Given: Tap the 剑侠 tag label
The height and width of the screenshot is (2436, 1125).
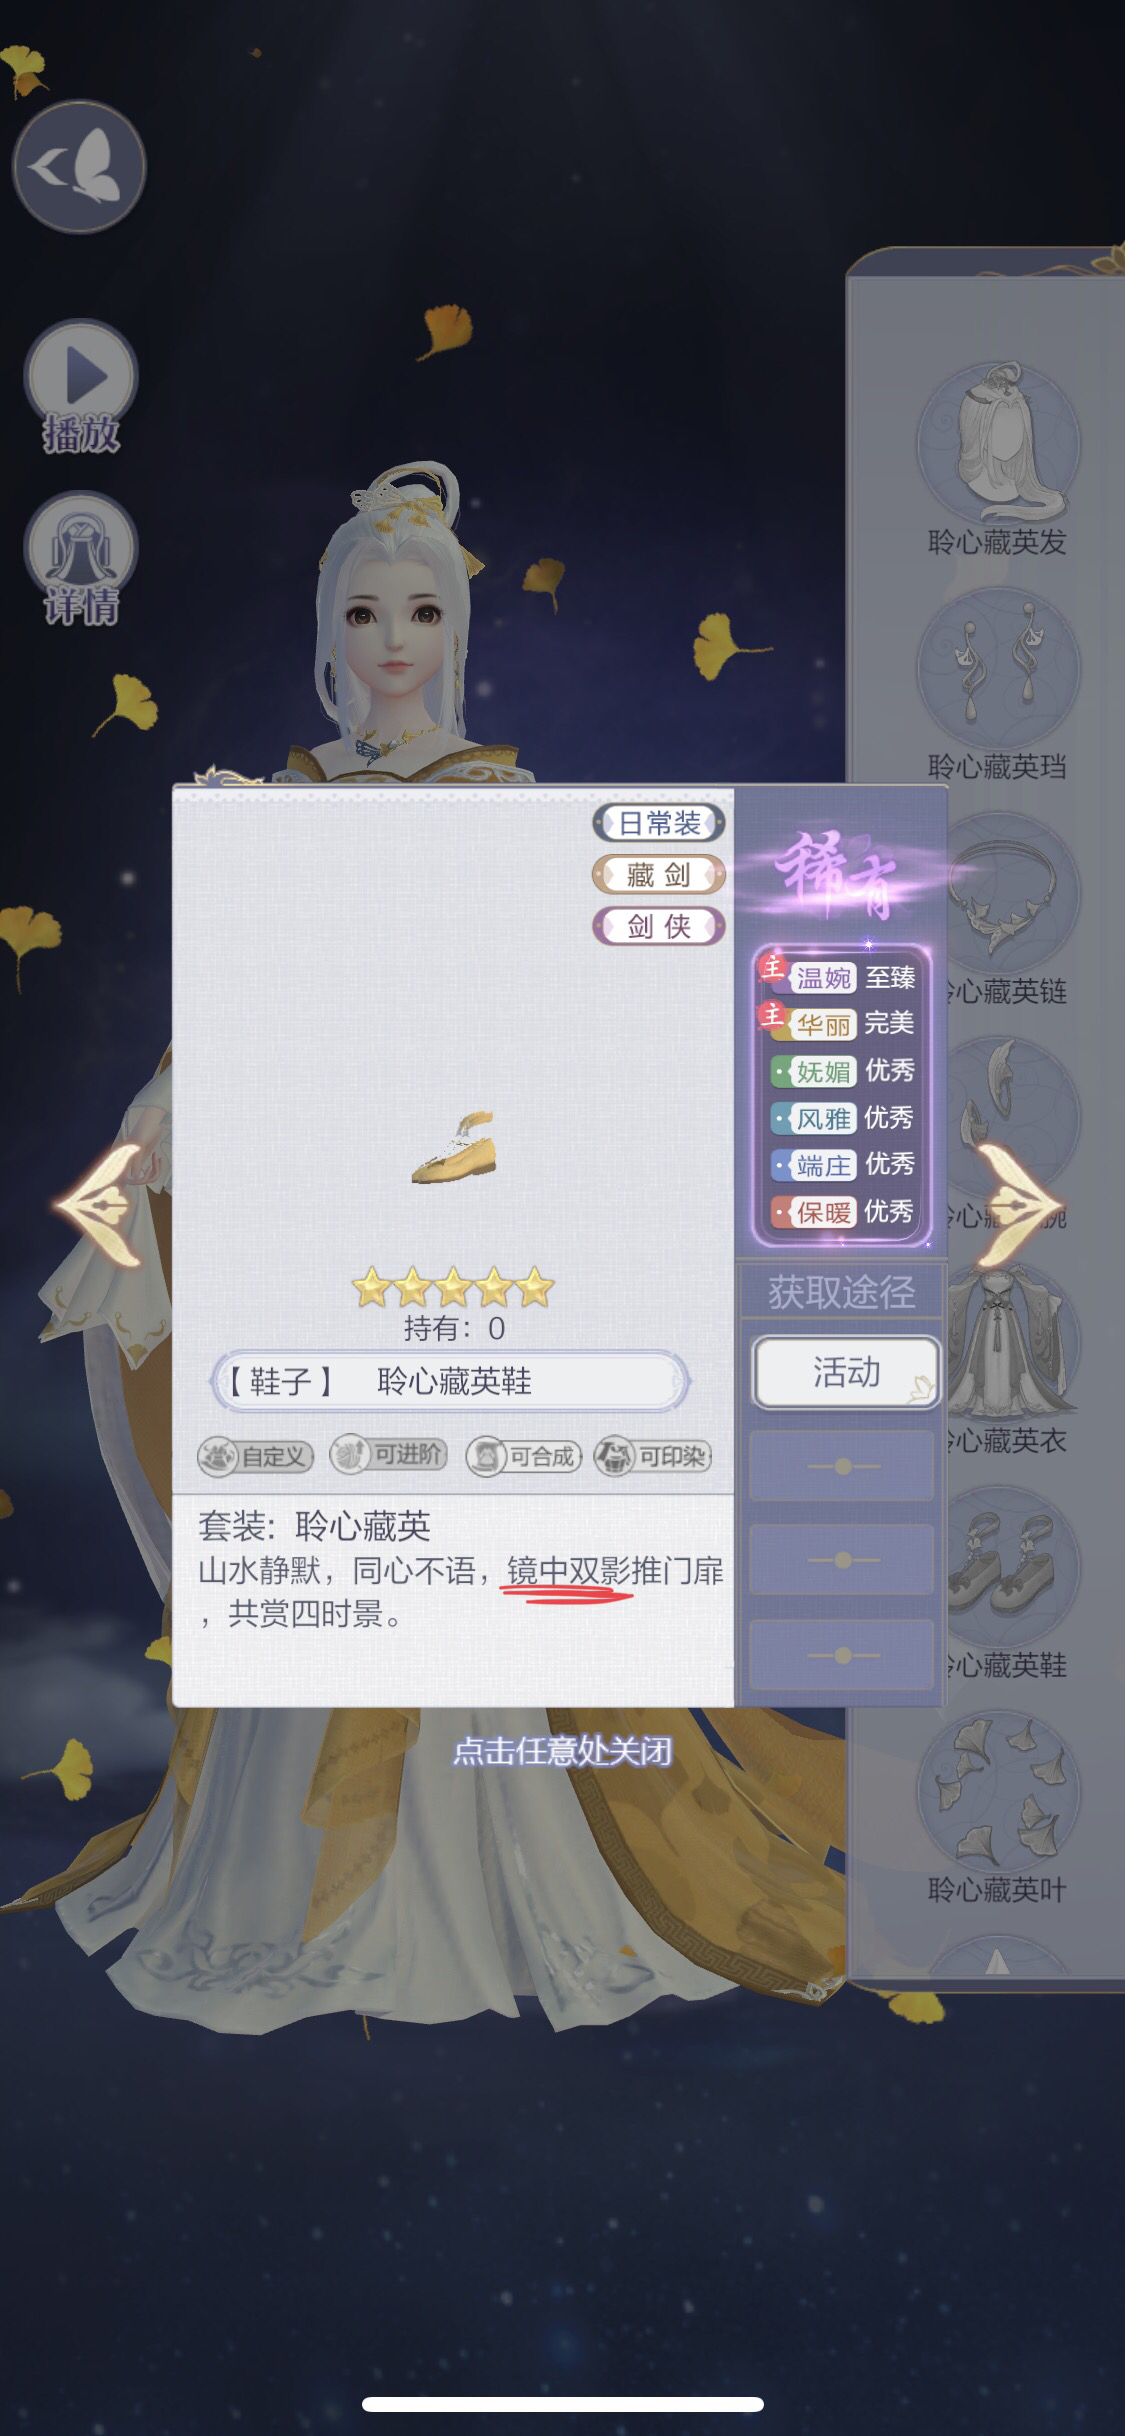Looking at the screenshot, I should [659, 926].
